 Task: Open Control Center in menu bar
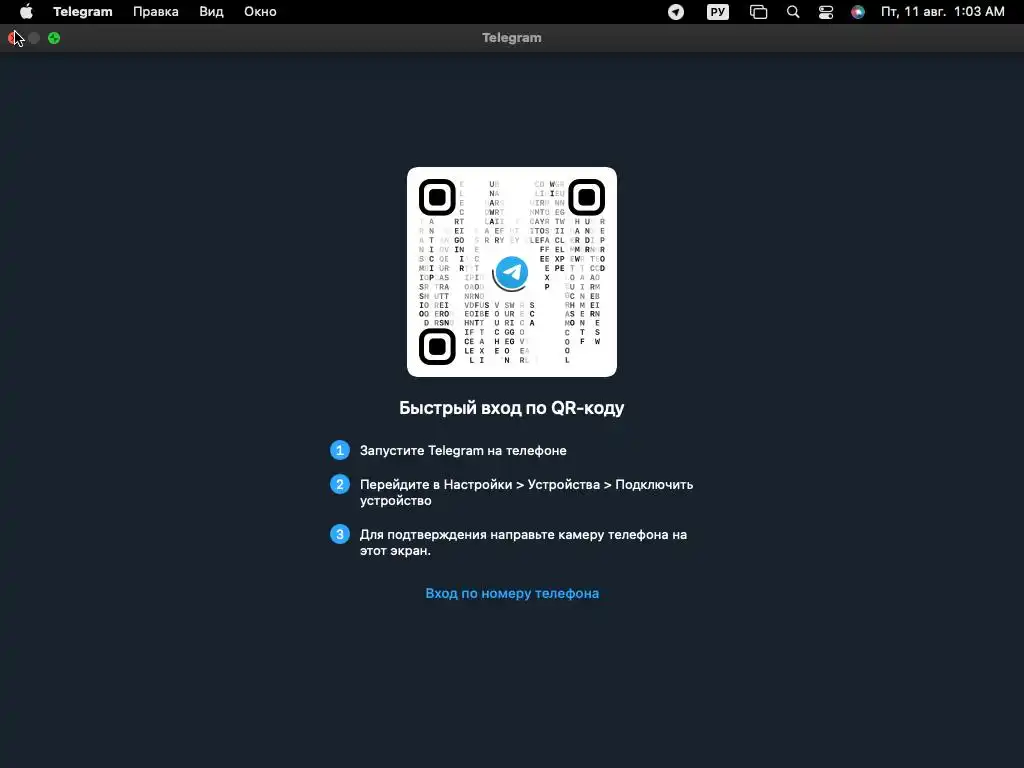point(825,12)
